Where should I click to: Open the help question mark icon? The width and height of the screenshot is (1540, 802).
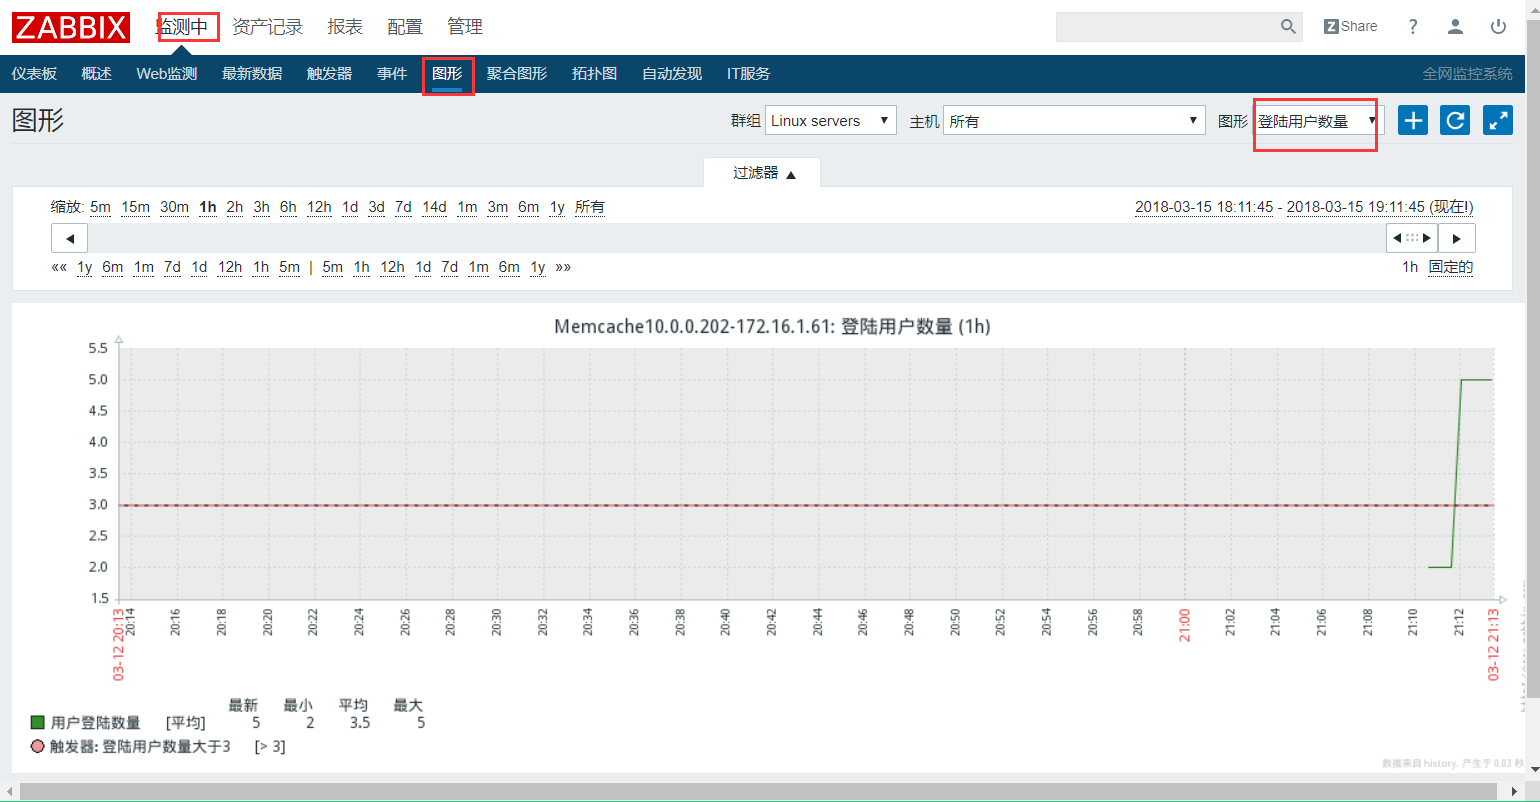[x=1413, y=27]
